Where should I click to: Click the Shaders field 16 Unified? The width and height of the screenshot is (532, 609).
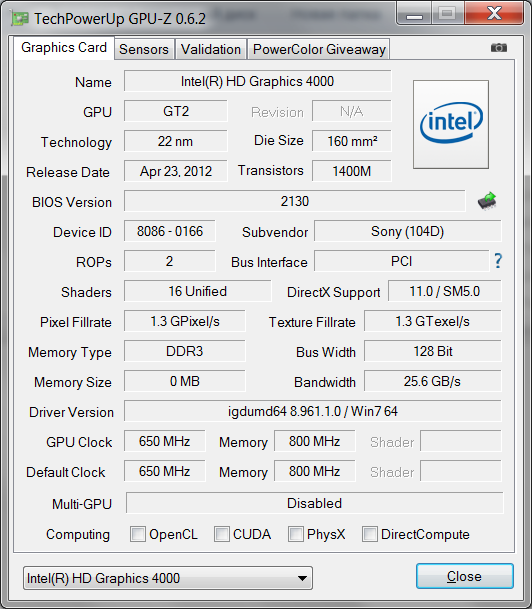[198, 291]
